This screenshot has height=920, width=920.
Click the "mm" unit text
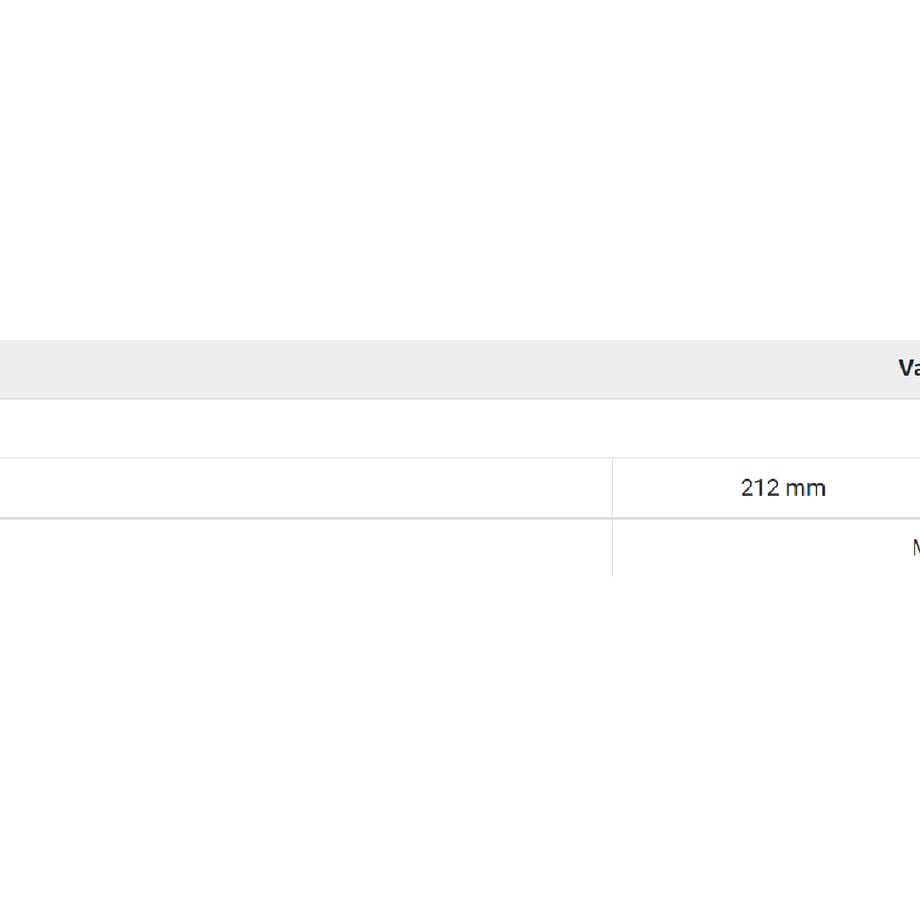[805, 489]
